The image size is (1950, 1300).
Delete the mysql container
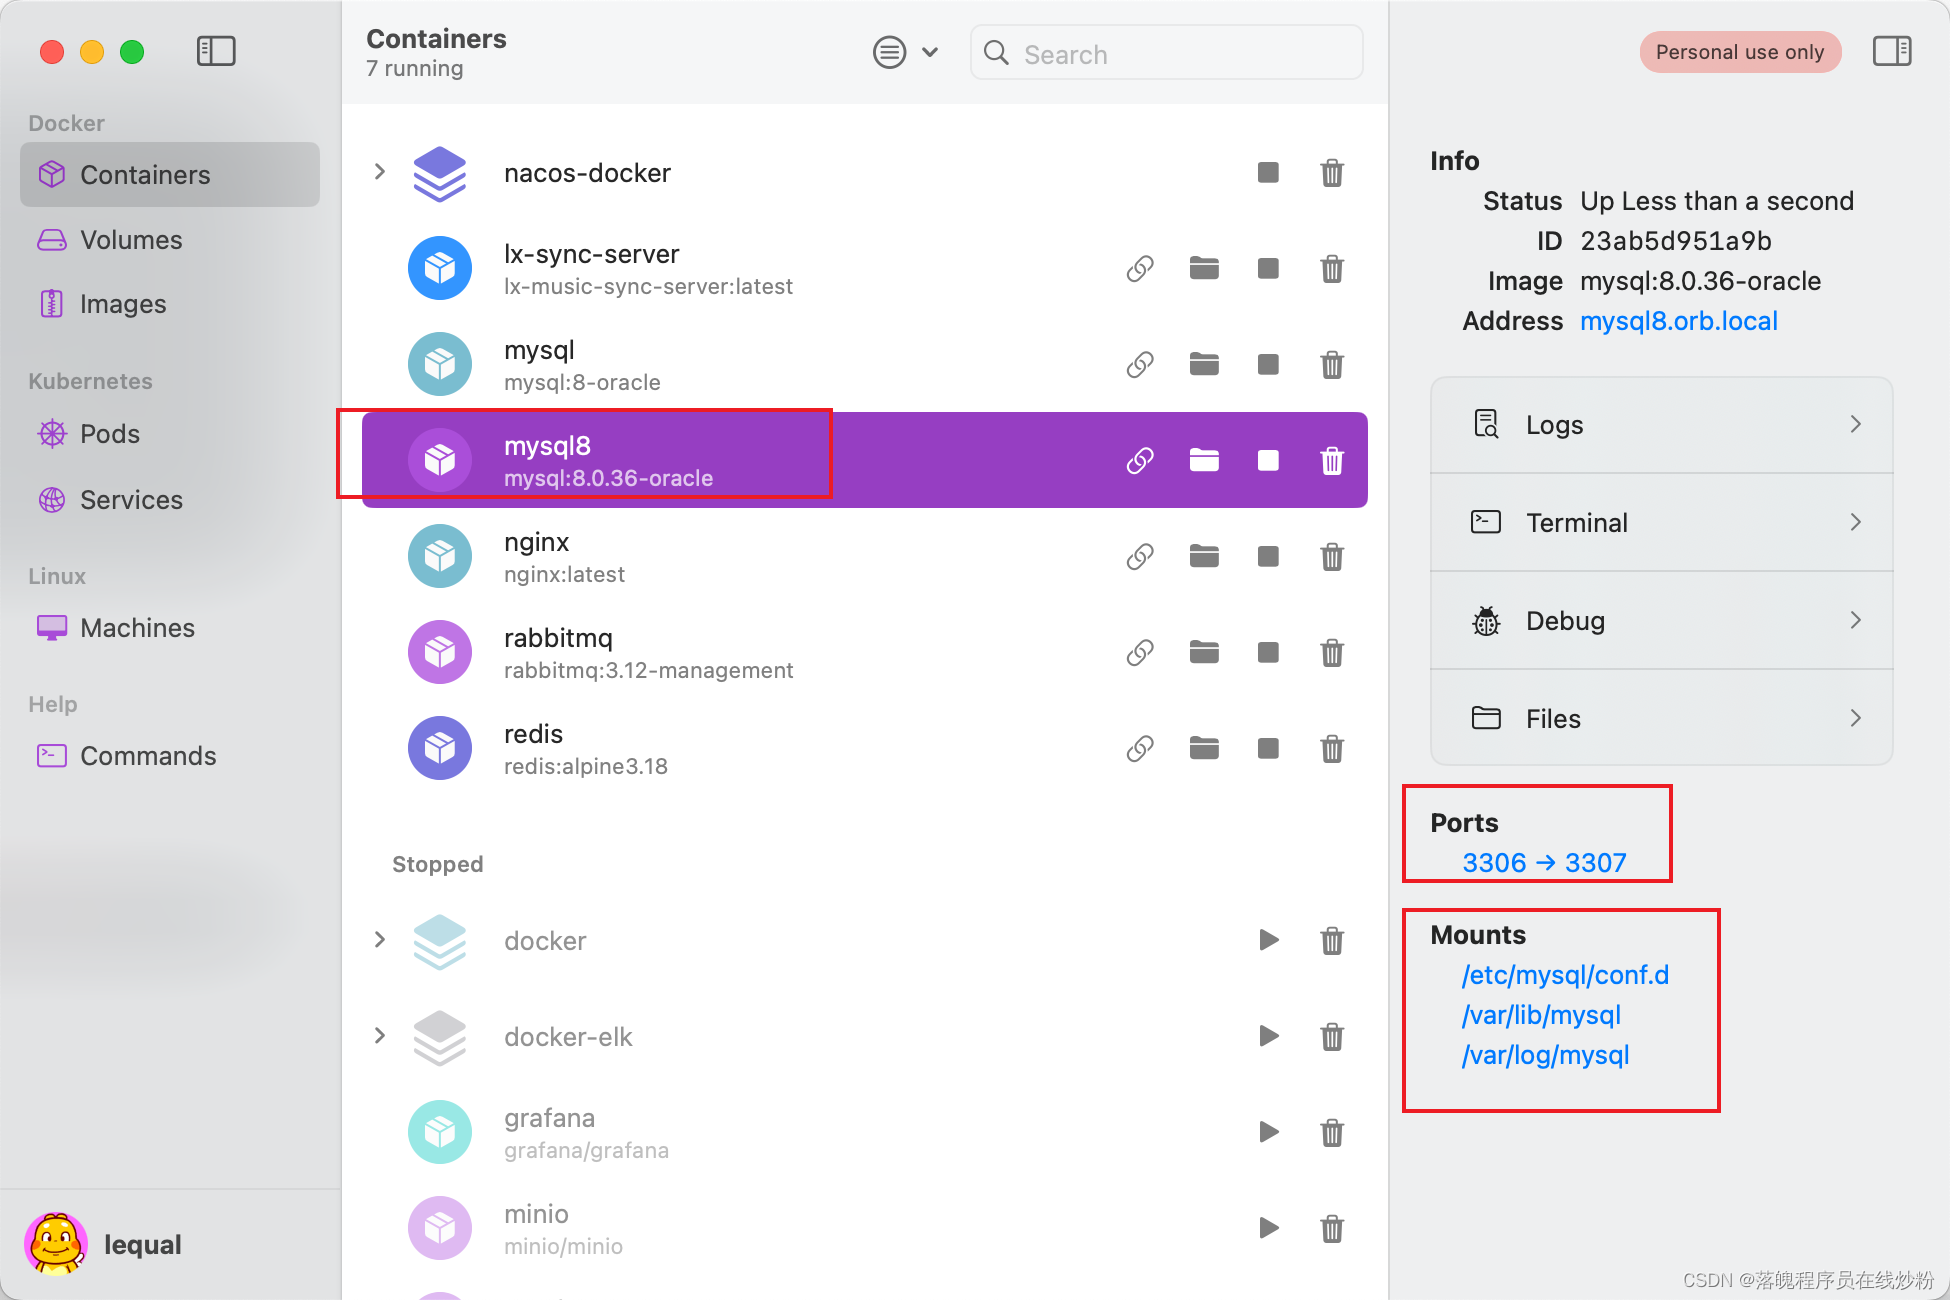1332,365
